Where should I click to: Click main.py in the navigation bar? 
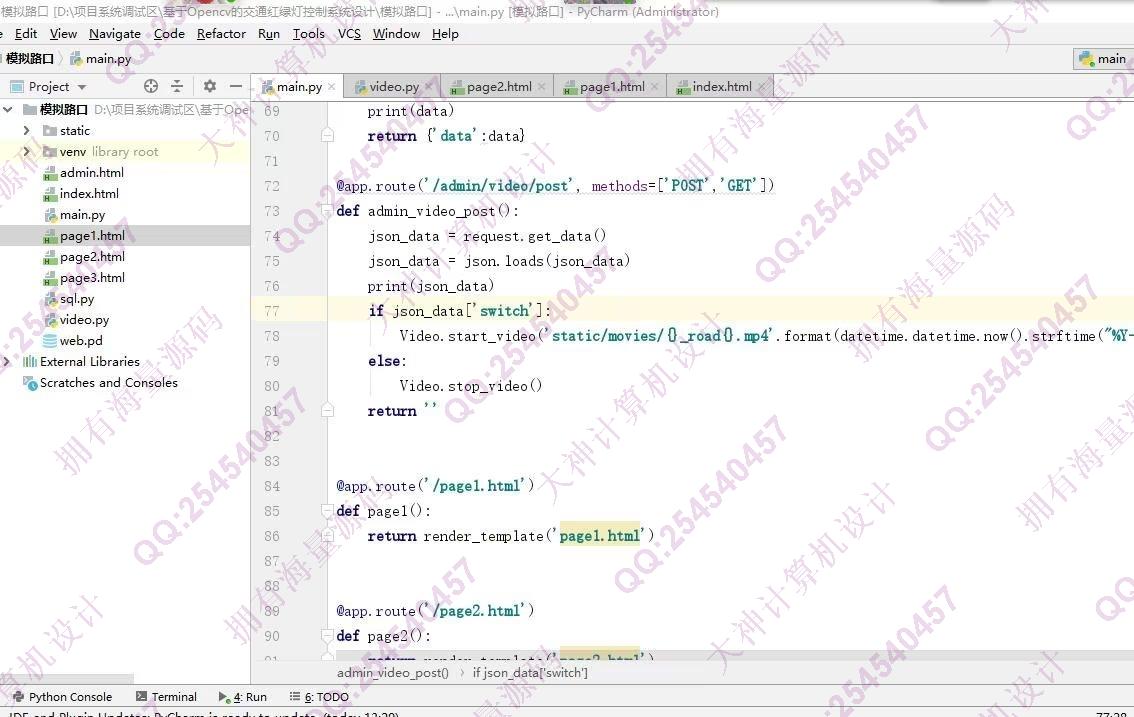(101, 59)
